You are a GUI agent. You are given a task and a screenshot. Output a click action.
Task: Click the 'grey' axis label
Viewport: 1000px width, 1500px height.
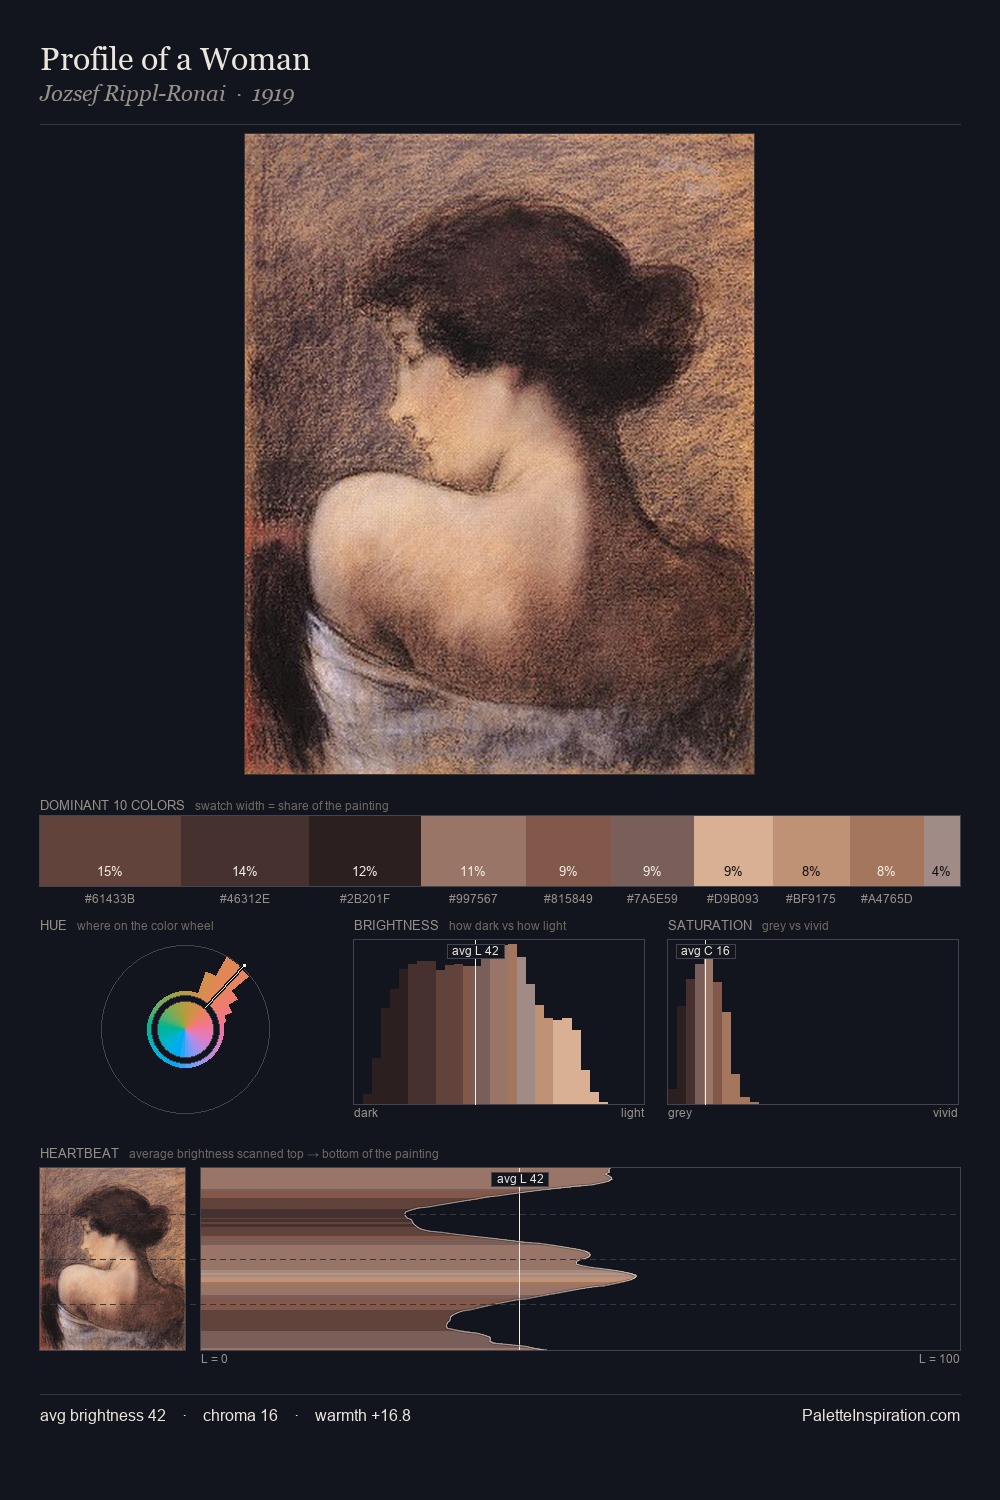tap(680, 1112)
